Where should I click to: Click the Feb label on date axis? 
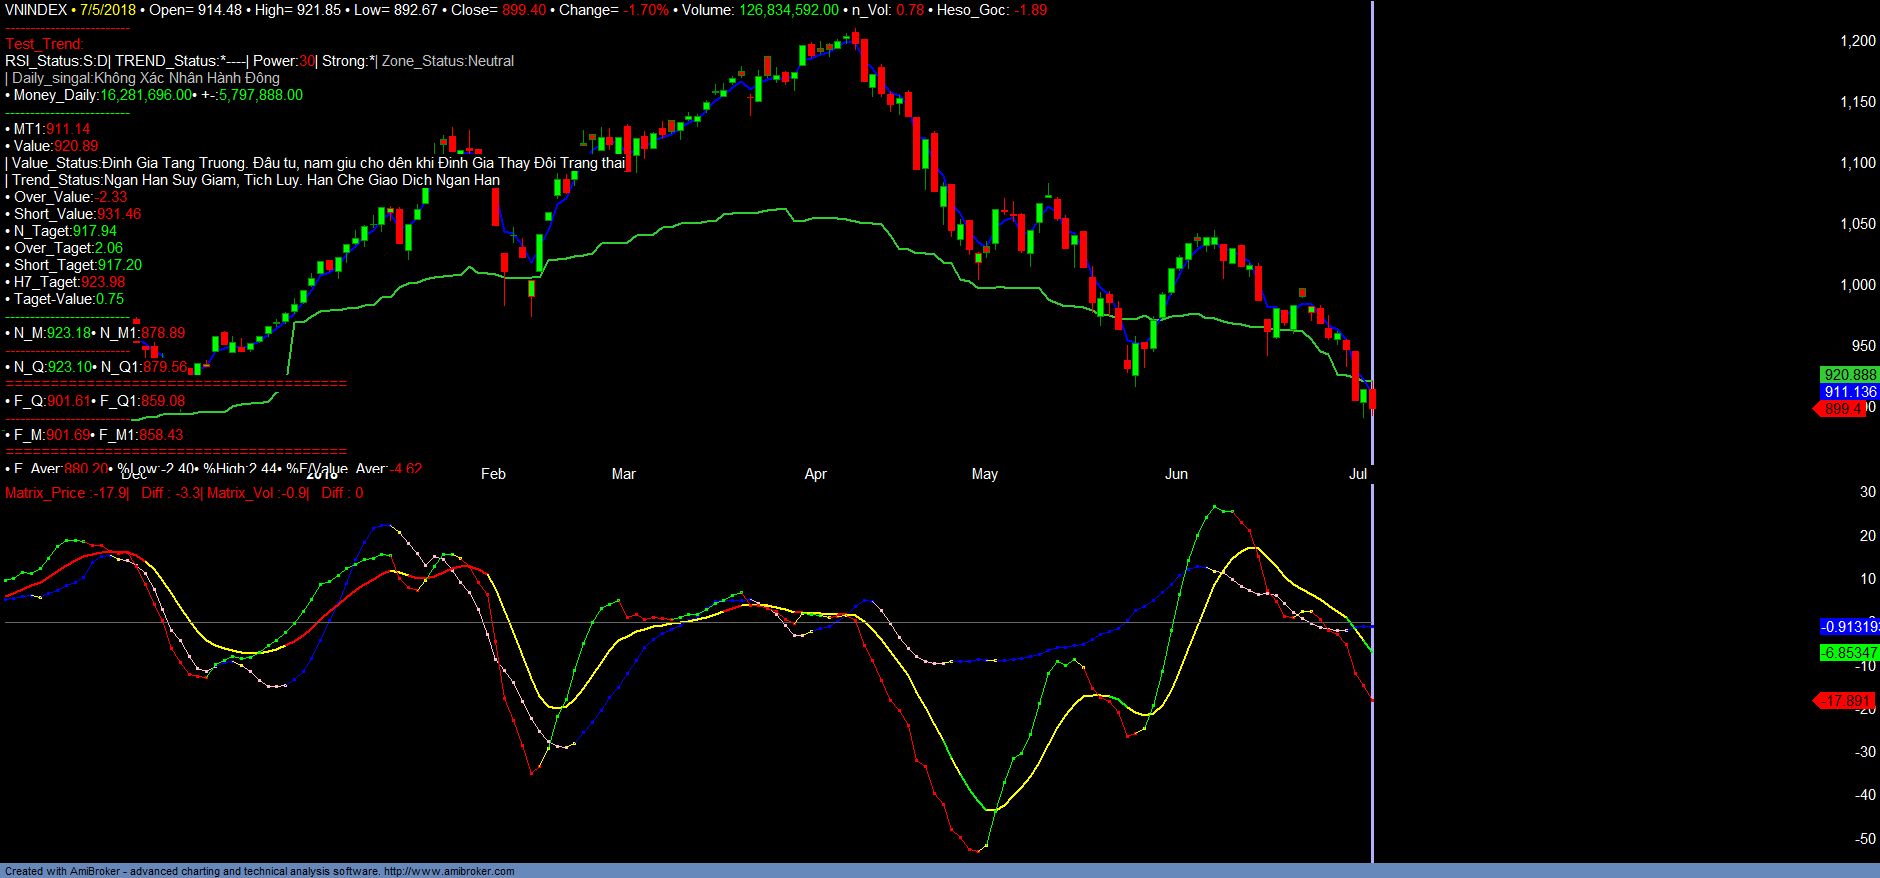[x=493, y=474]
